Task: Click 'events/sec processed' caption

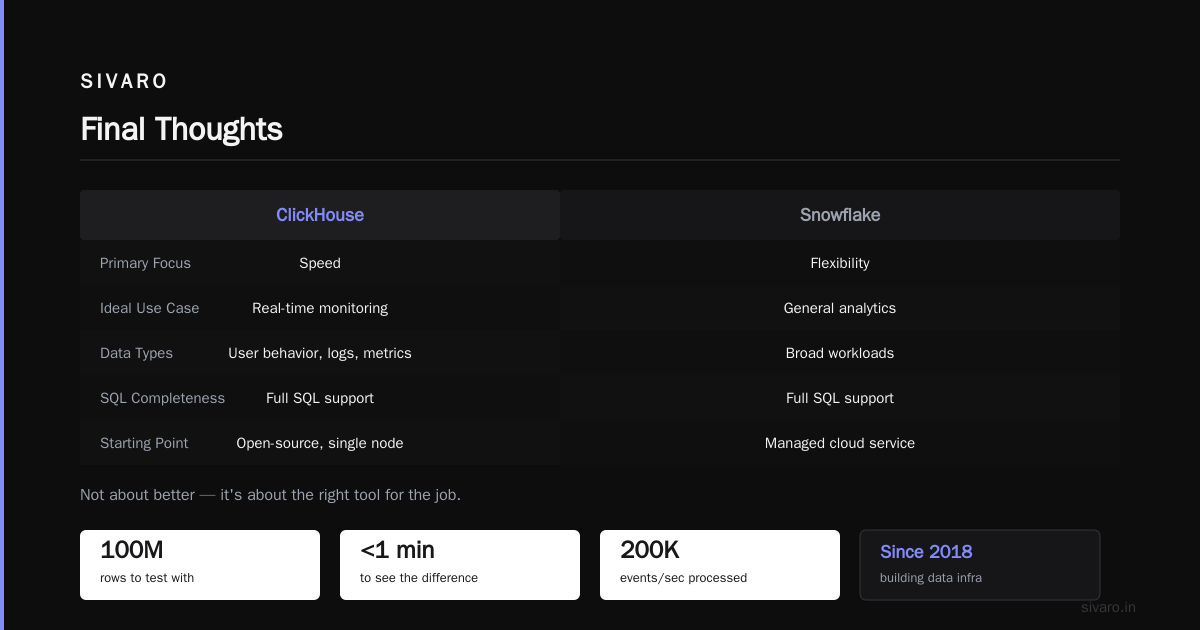Action: pyautogui.click(x=683, y=578)
